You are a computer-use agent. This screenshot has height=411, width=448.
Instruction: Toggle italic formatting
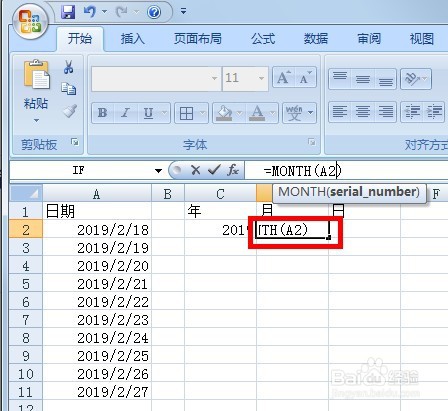[125, 113]
